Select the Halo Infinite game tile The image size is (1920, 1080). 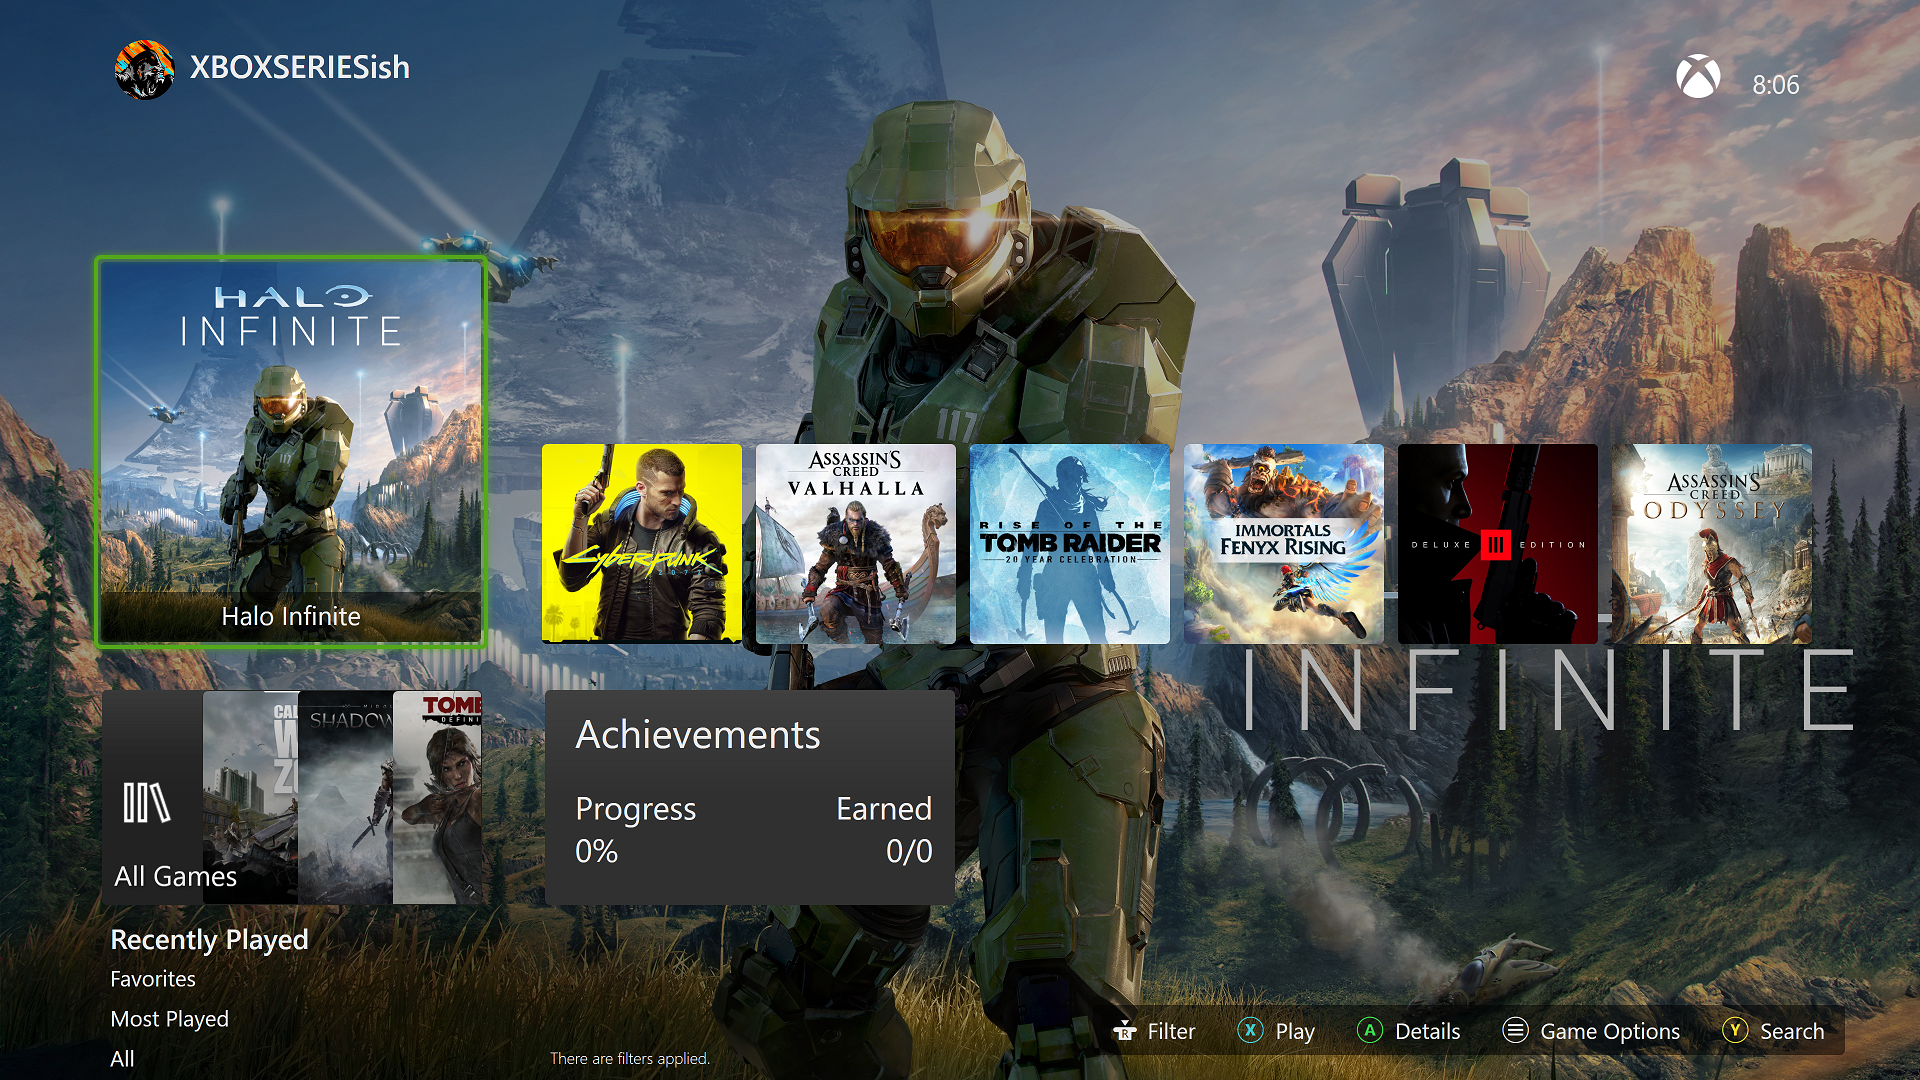(x=291, y=452)
